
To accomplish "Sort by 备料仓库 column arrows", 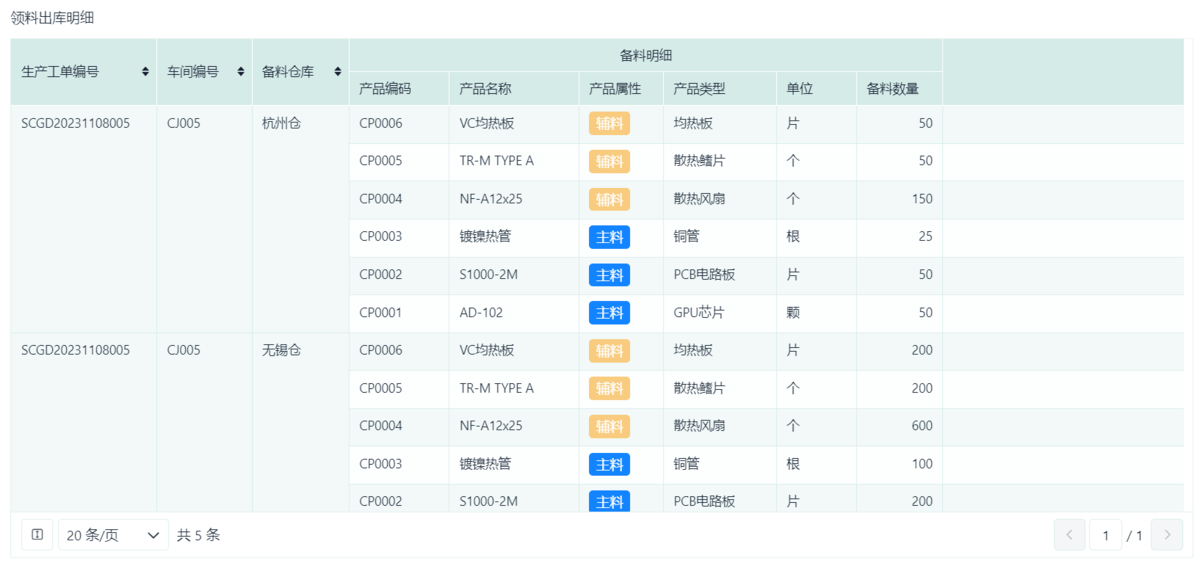I will [338, 72].
